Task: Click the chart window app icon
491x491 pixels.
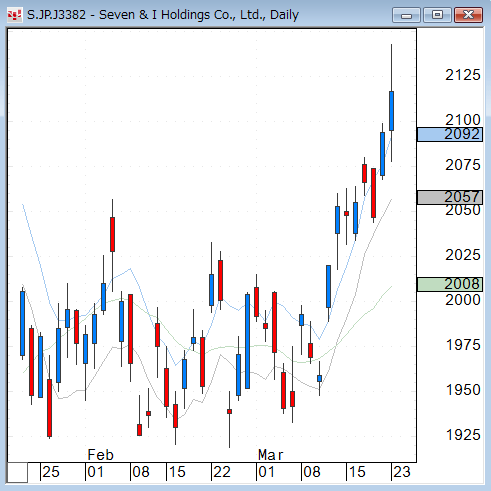Action: (15, 15)
